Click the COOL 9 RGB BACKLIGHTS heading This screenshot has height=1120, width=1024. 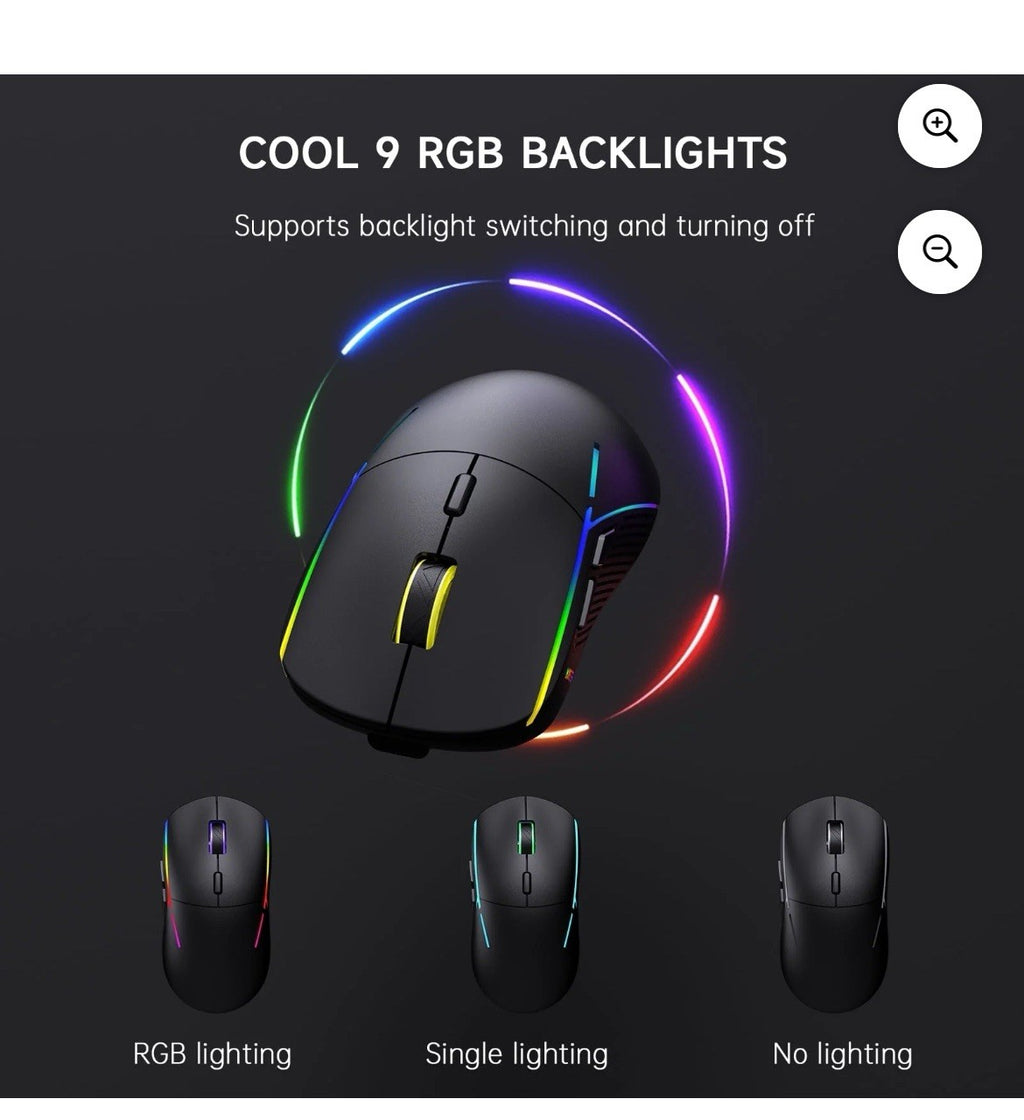click(x=513, y=153)
